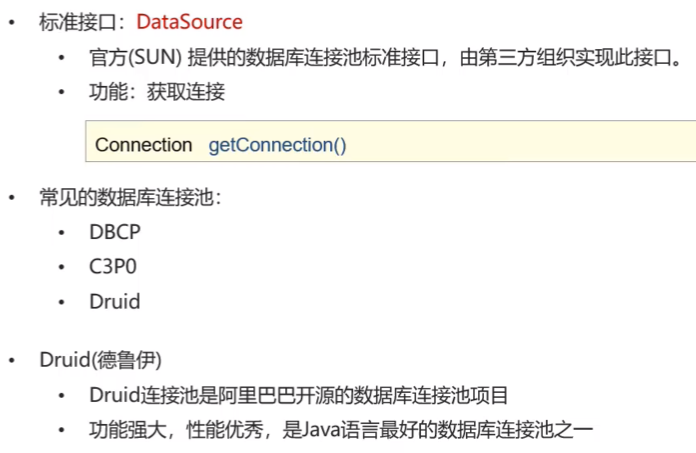The width and height of the screenshot is (696, 453).
Task: Select the DBCP list item
Action: [x=115, y=232]
